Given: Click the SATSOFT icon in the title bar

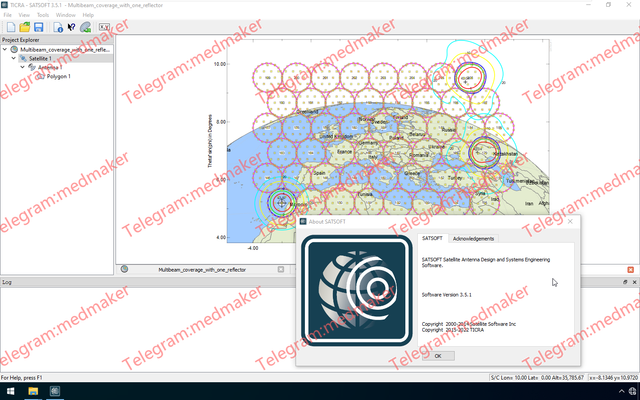Looking at the screenshot, I should click(x=4, y=5).
